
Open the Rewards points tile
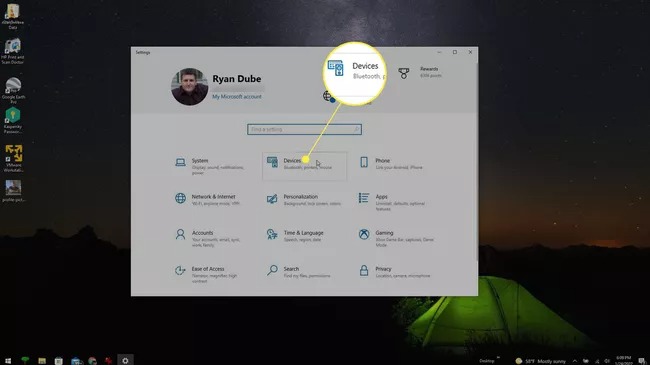click(421, 72)
